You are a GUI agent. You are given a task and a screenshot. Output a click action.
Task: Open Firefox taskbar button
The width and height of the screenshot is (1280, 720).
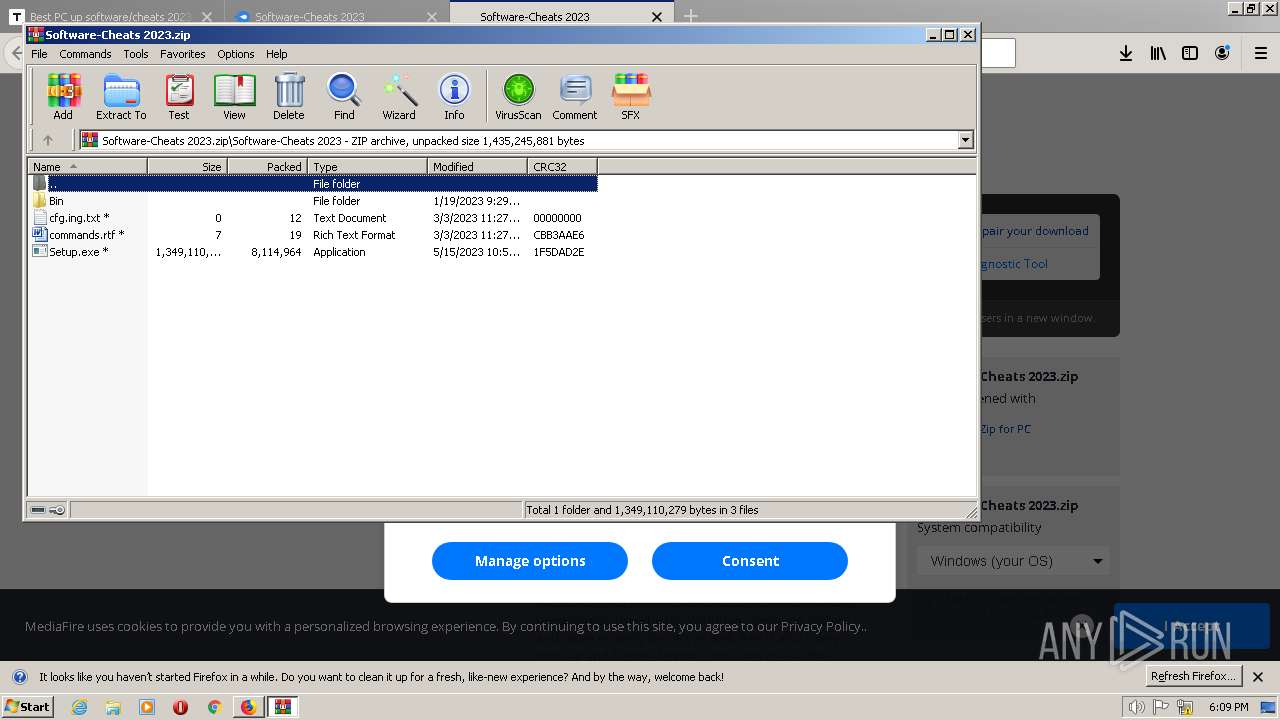pos(248,707)
